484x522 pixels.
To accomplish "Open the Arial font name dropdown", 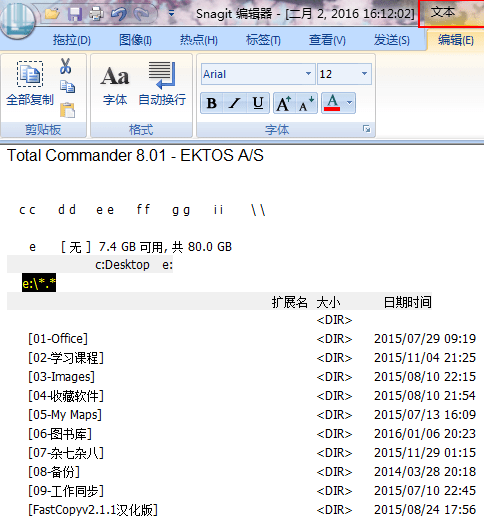I will tap(308, 74).
